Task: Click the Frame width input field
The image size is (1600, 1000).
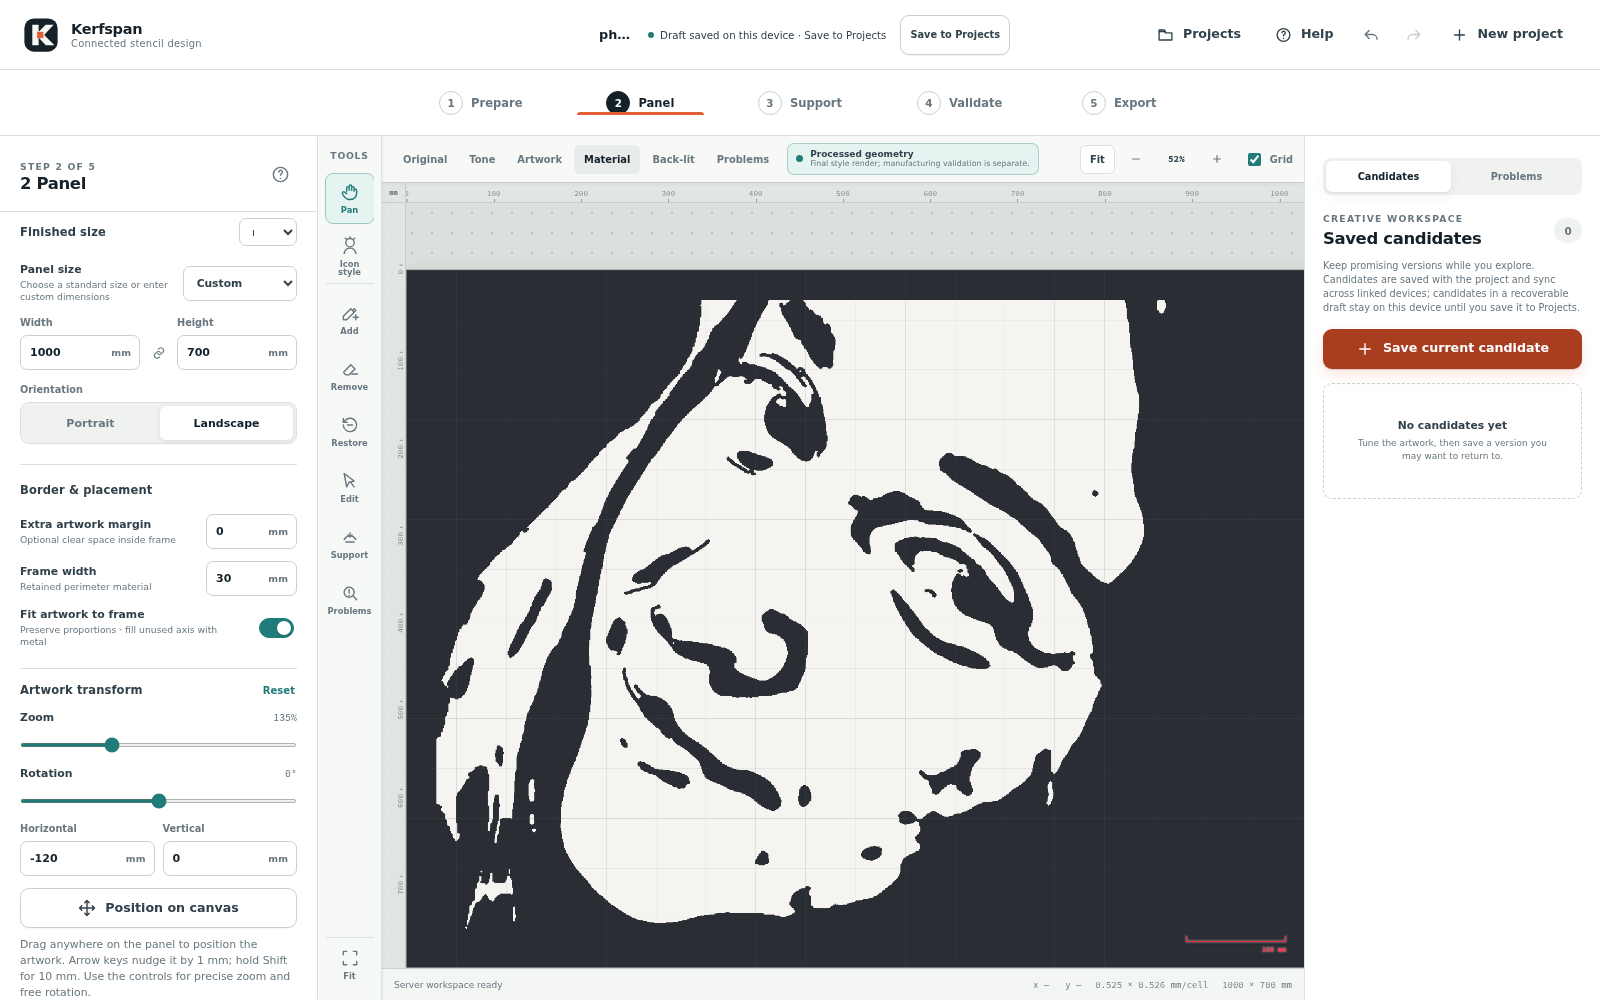Action: tap(251, 578)
